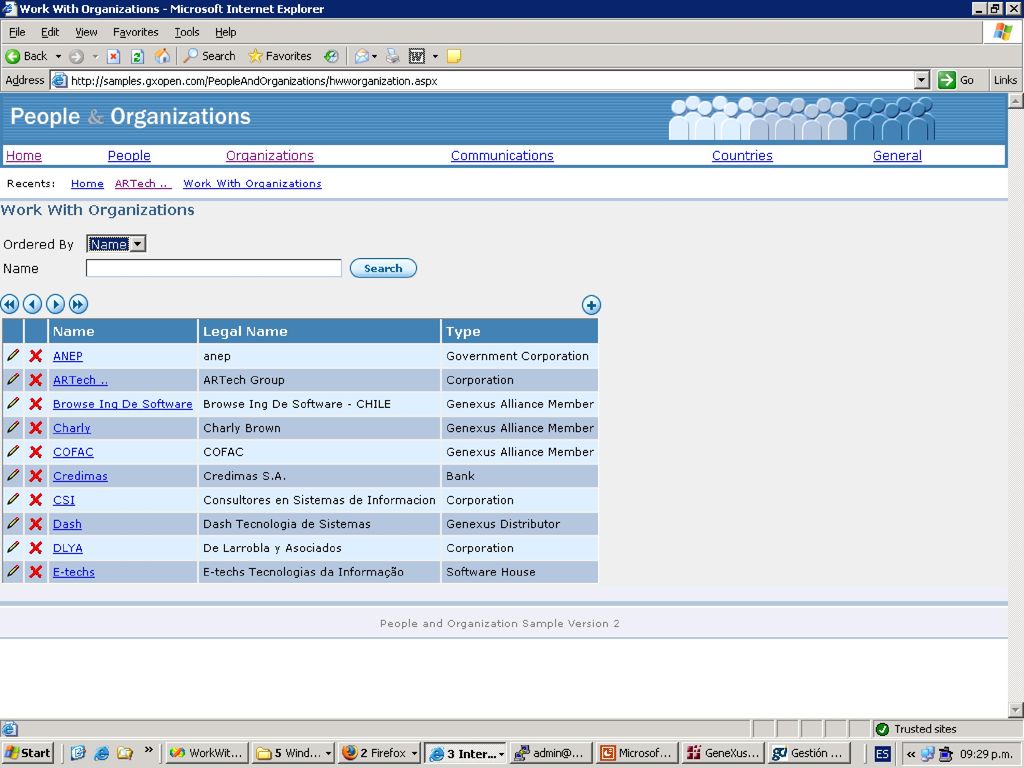Delete the E-techs organization row
This screenshot has width=1024, height=768.
point(36,572)
